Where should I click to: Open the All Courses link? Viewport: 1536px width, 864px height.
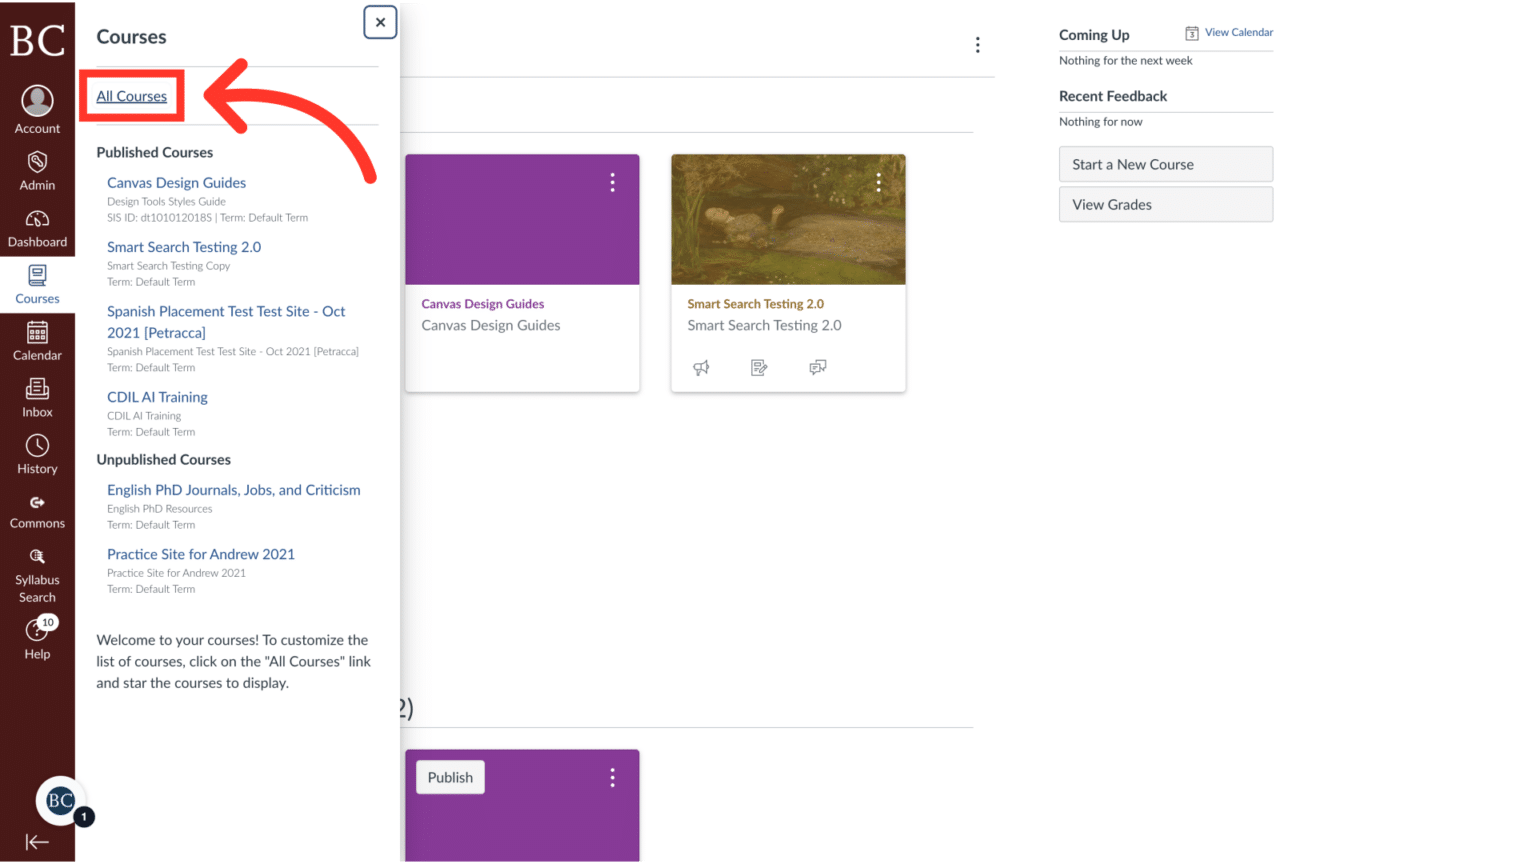pos(132,96)
